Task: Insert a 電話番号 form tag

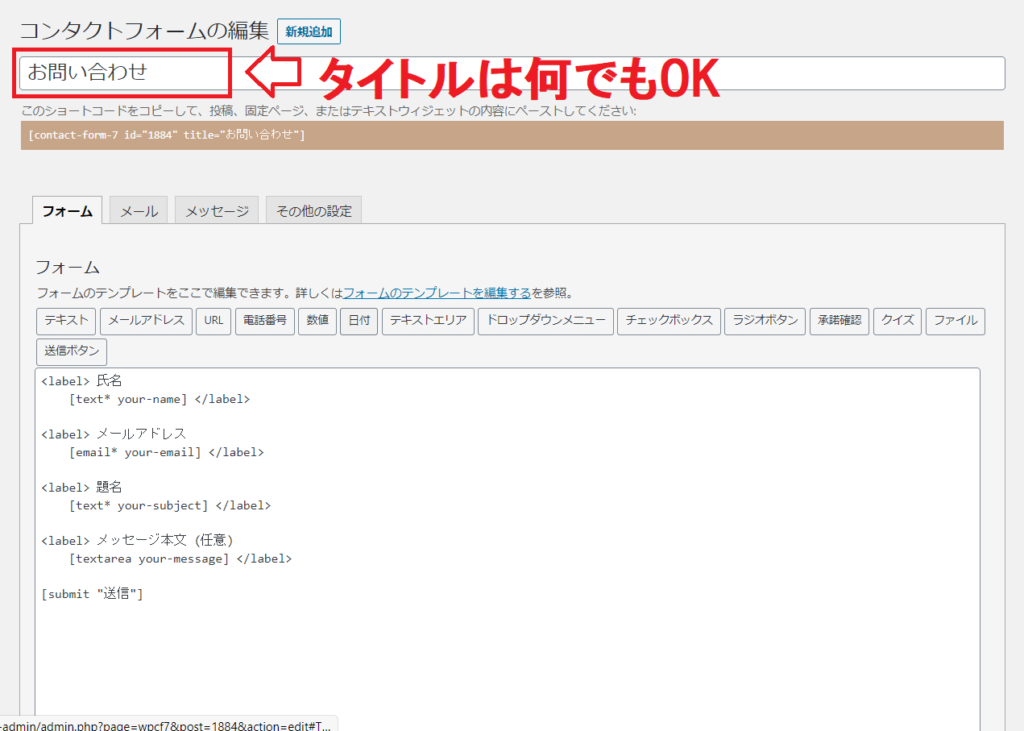Action: coord(264,321)
